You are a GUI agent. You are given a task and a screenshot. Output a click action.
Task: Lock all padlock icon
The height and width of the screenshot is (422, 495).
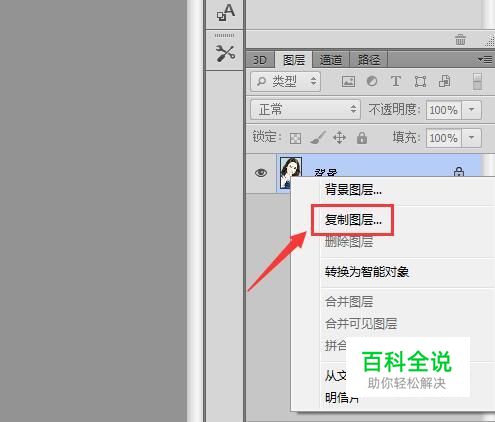(x=362, y=137)
